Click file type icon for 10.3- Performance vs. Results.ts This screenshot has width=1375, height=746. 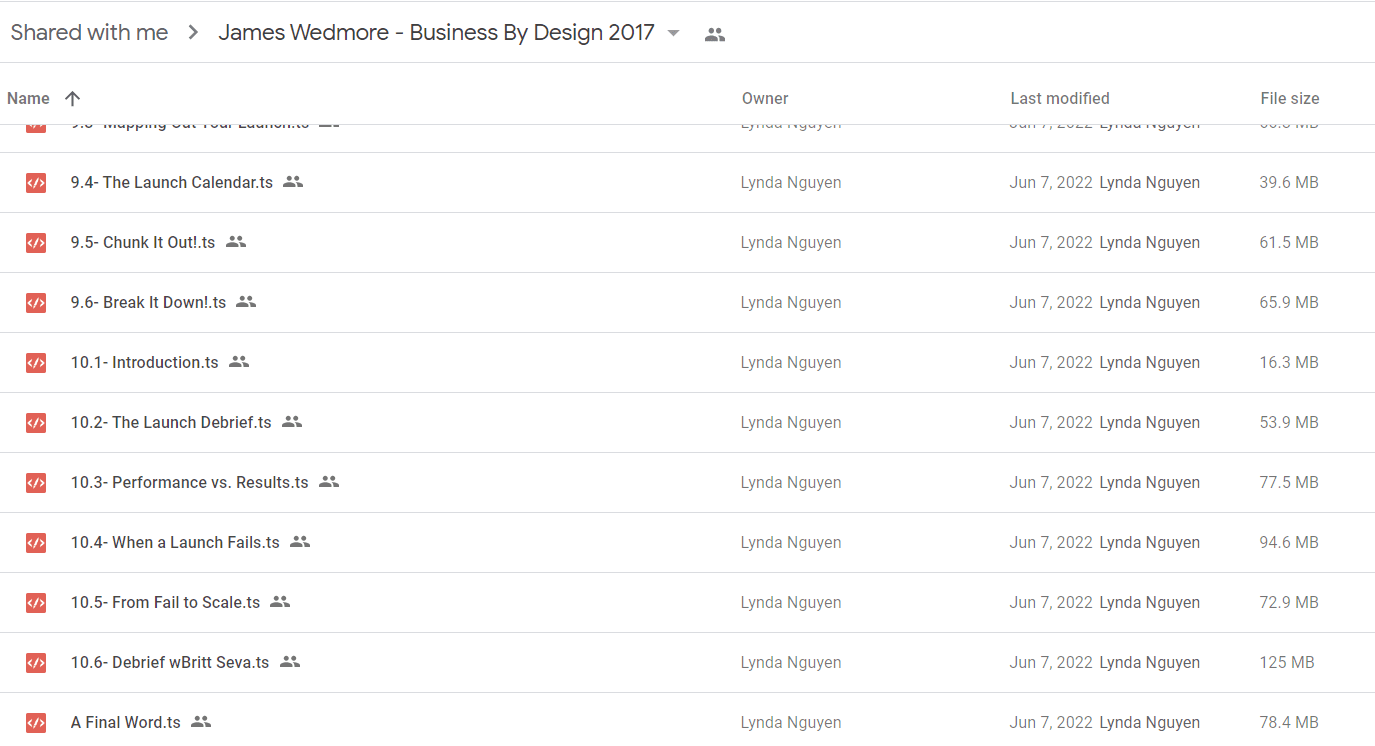36,482
